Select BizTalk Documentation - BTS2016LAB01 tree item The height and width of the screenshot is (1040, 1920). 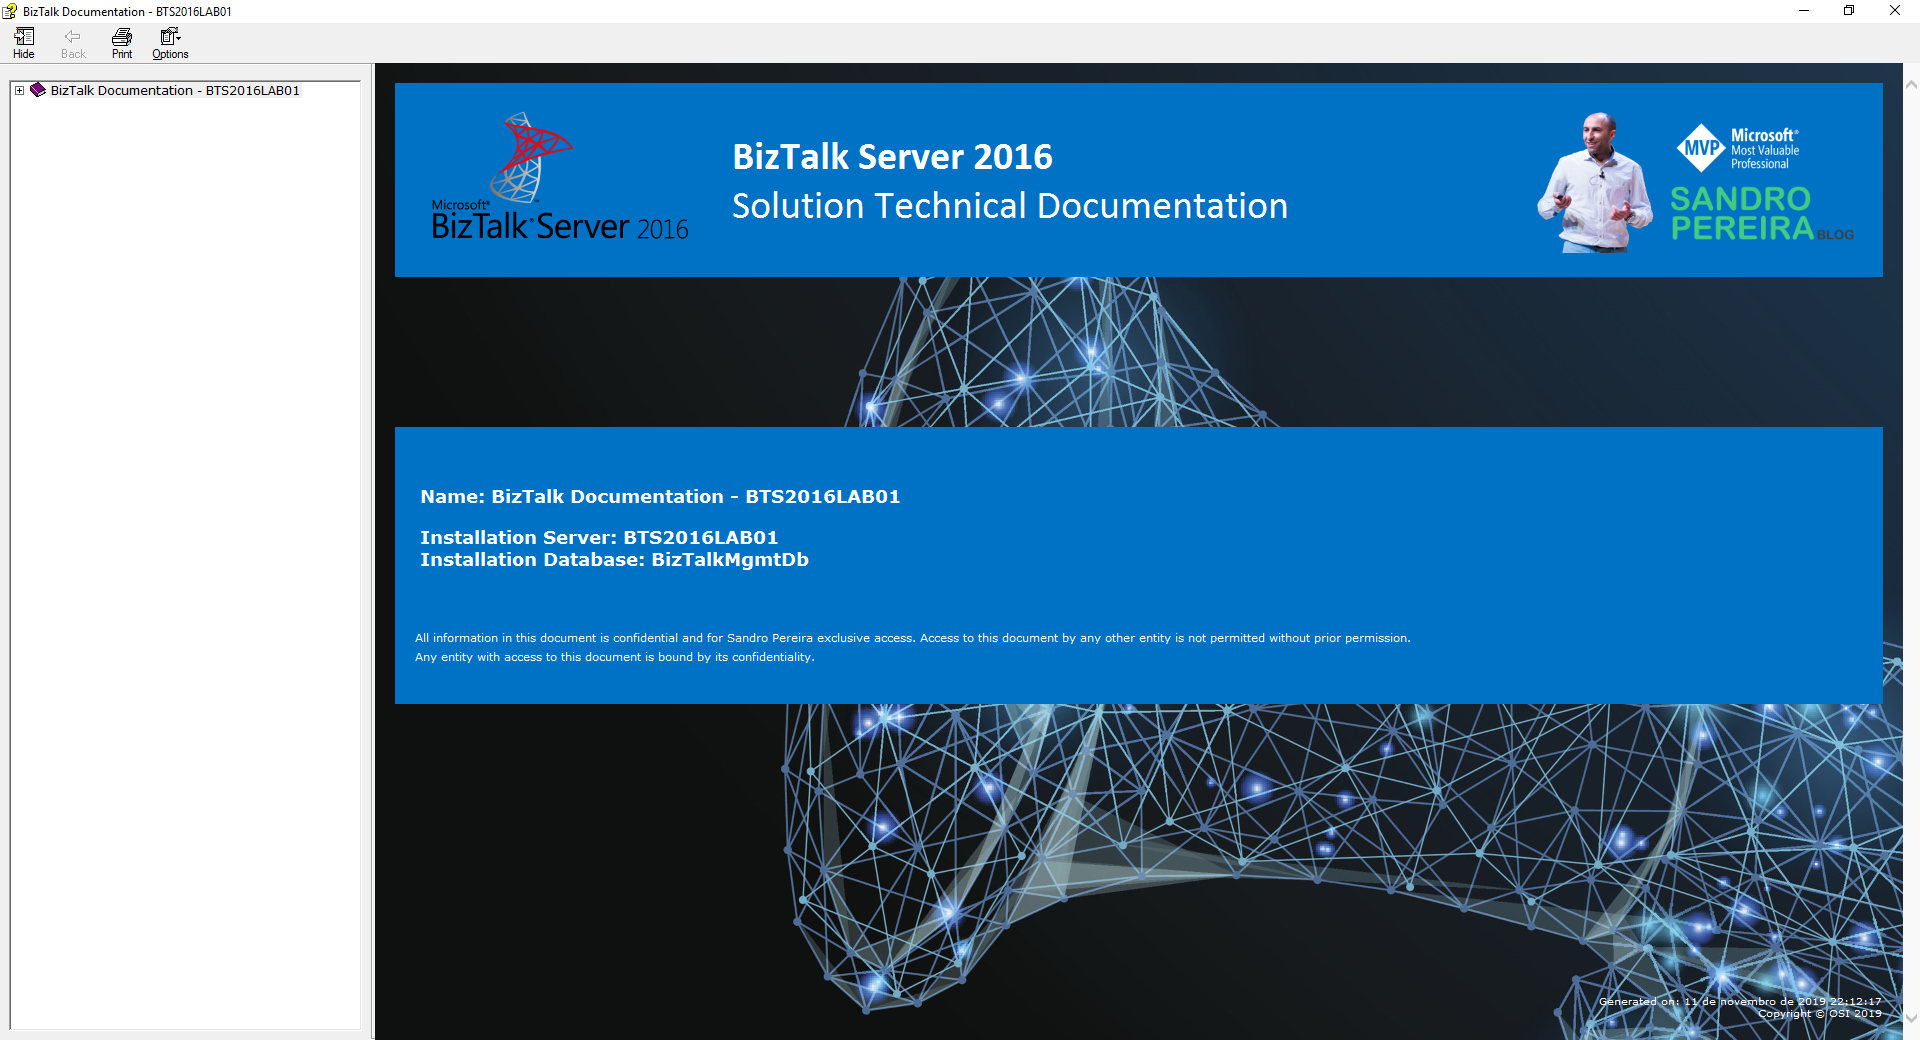[x=175, y=90]
